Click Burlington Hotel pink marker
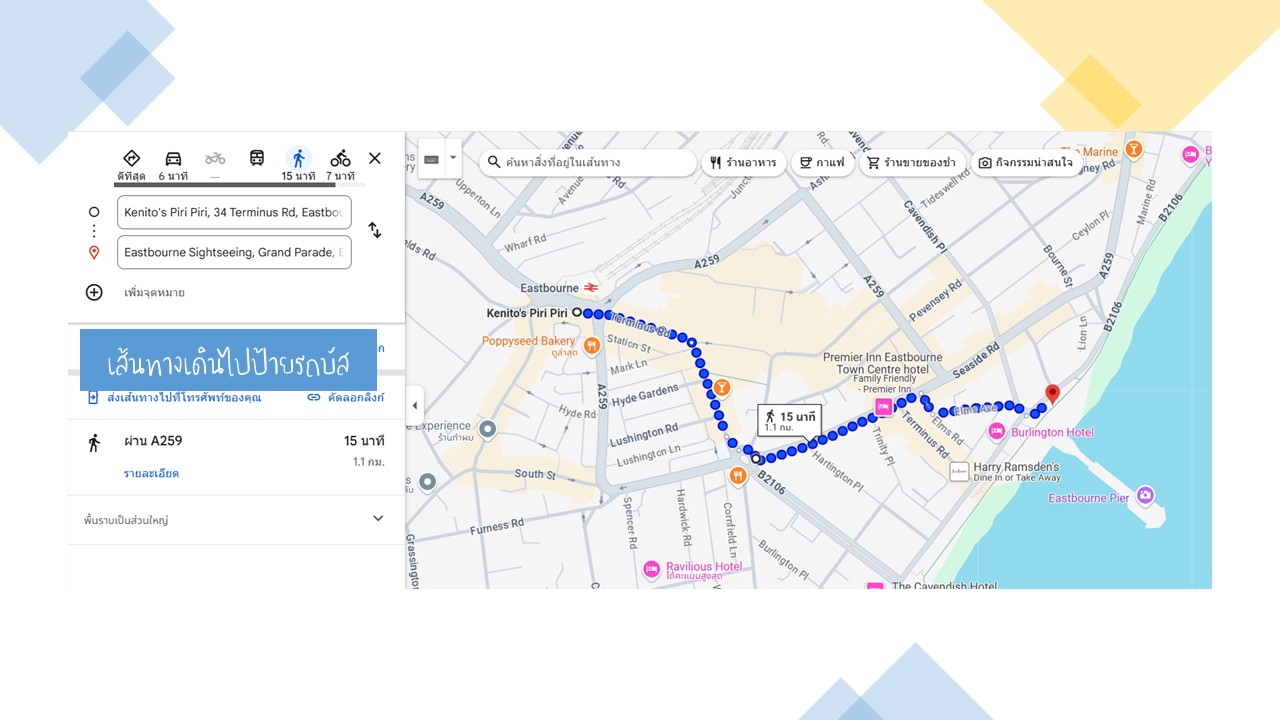The width and height of the screenshot is (1280, 720). click(996, 431)
